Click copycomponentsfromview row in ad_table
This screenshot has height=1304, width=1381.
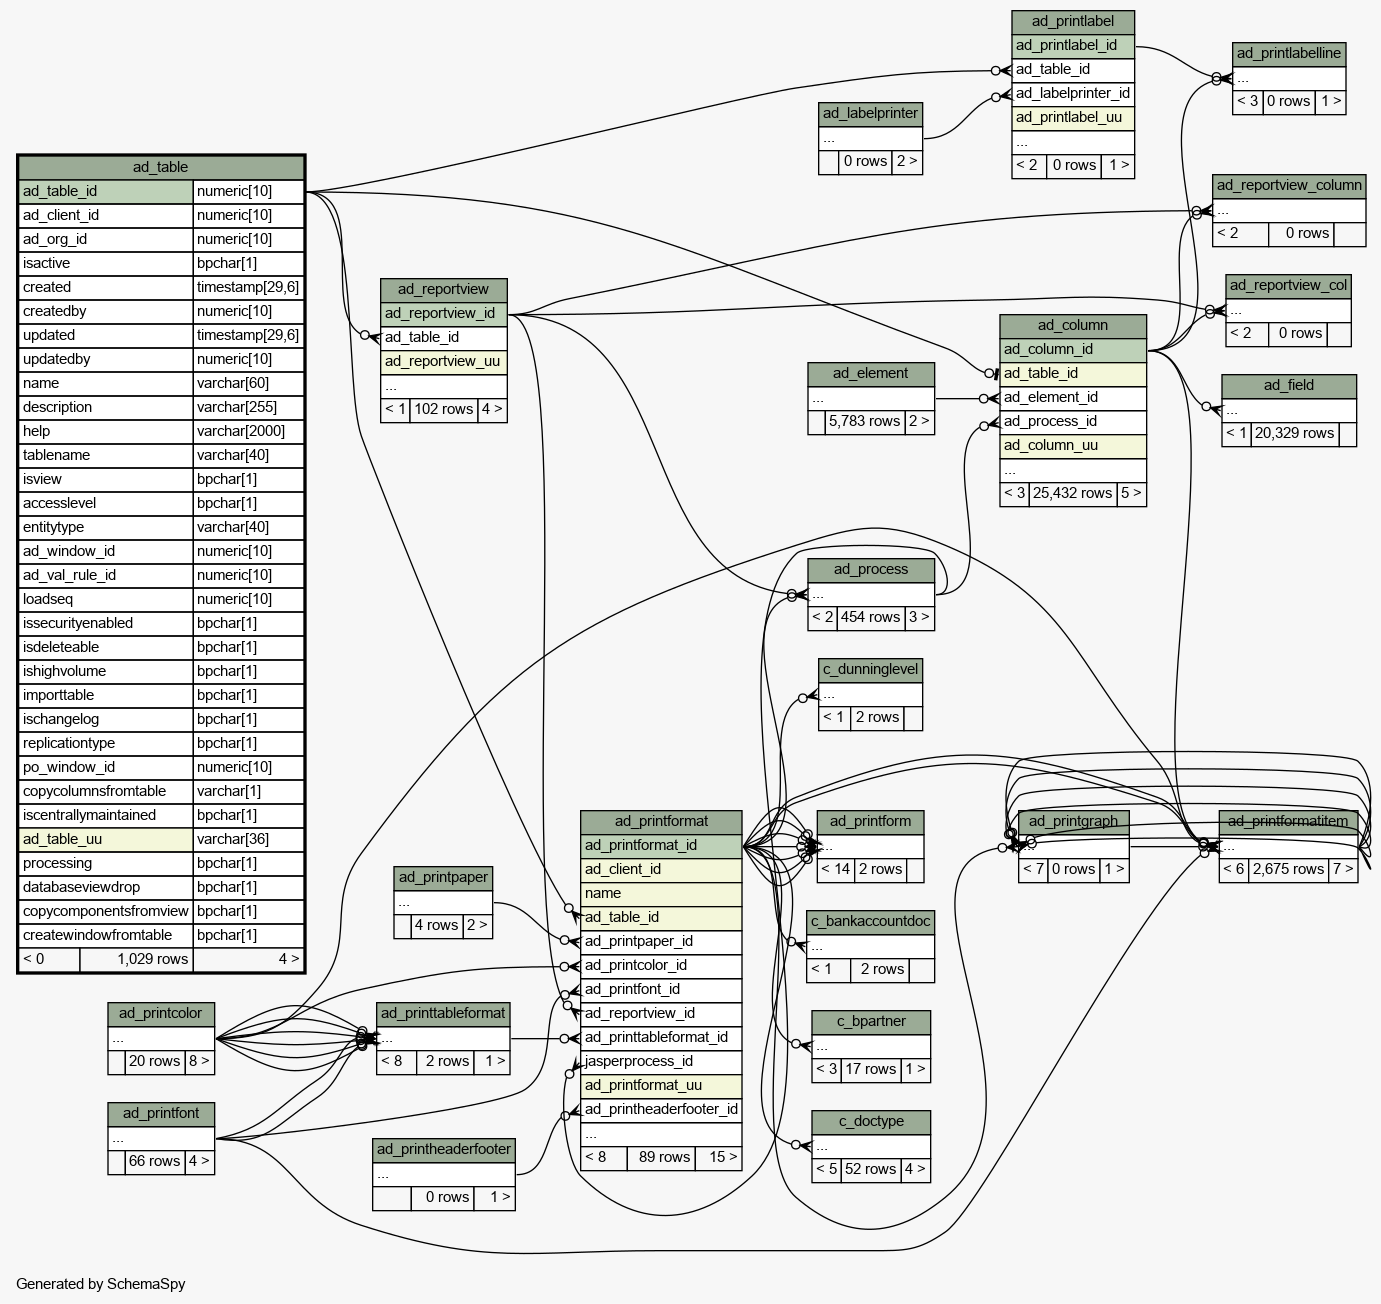pyautogui.click(x=161, y=911)
